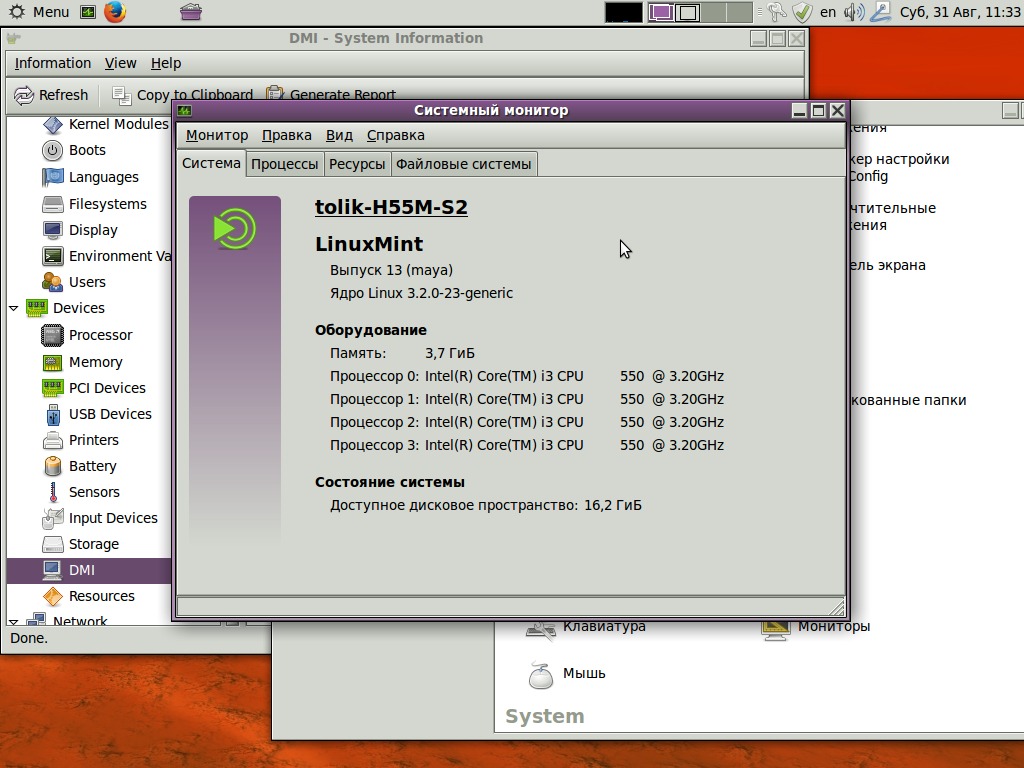Open View menu in System Information

(x=121, y=63)
